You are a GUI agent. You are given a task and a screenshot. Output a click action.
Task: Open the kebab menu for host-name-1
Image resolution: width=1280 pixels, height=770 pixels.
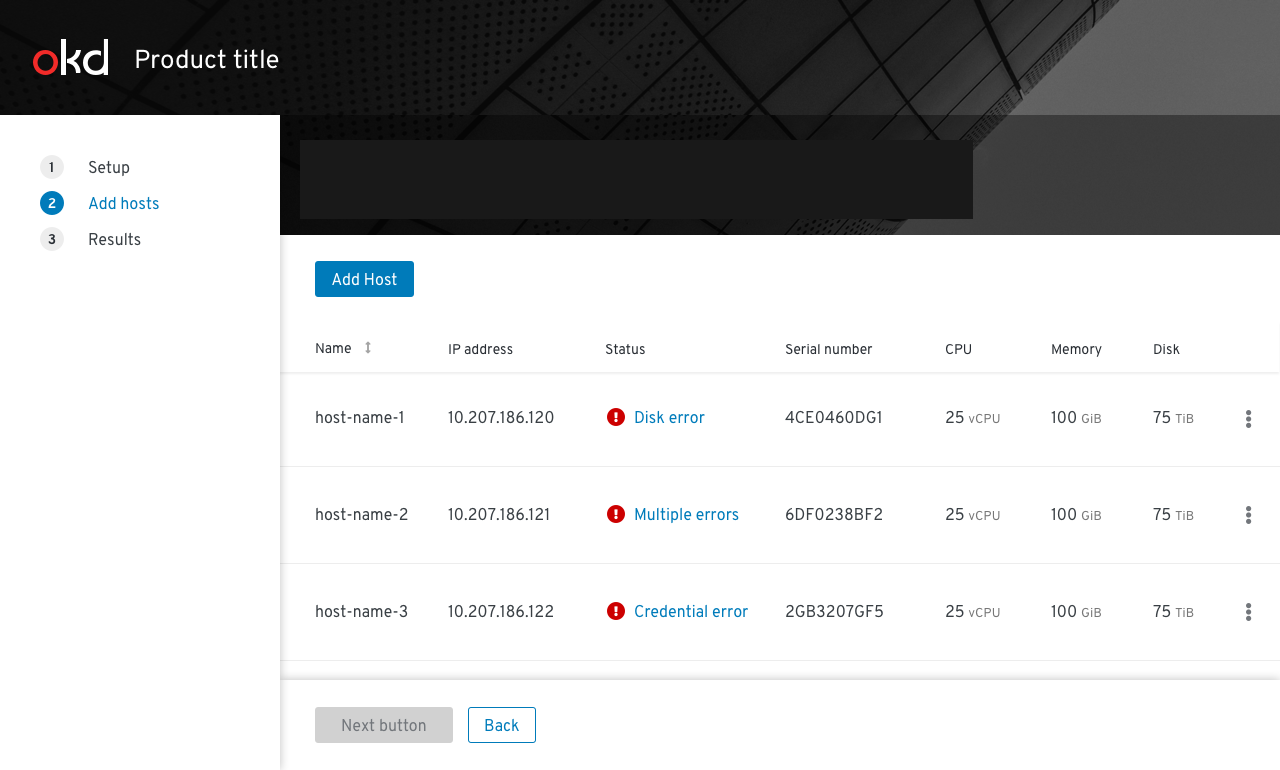1248,419
